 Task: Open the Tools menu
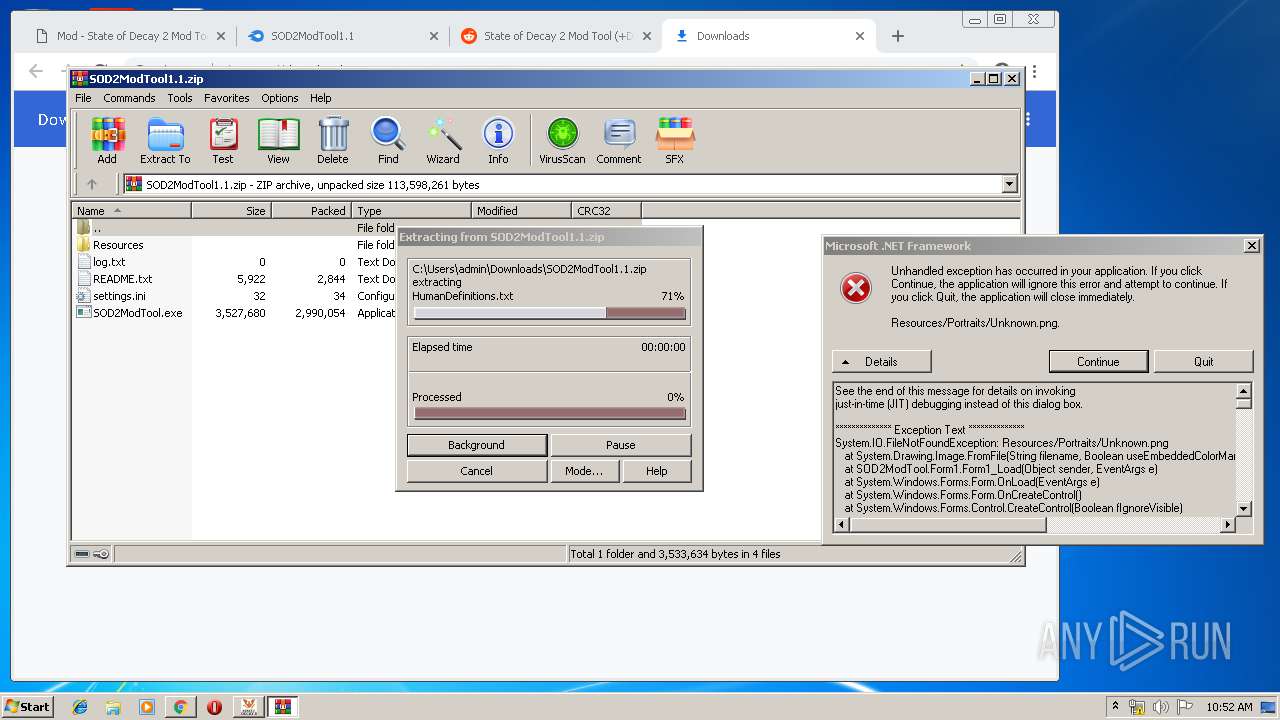180,98
